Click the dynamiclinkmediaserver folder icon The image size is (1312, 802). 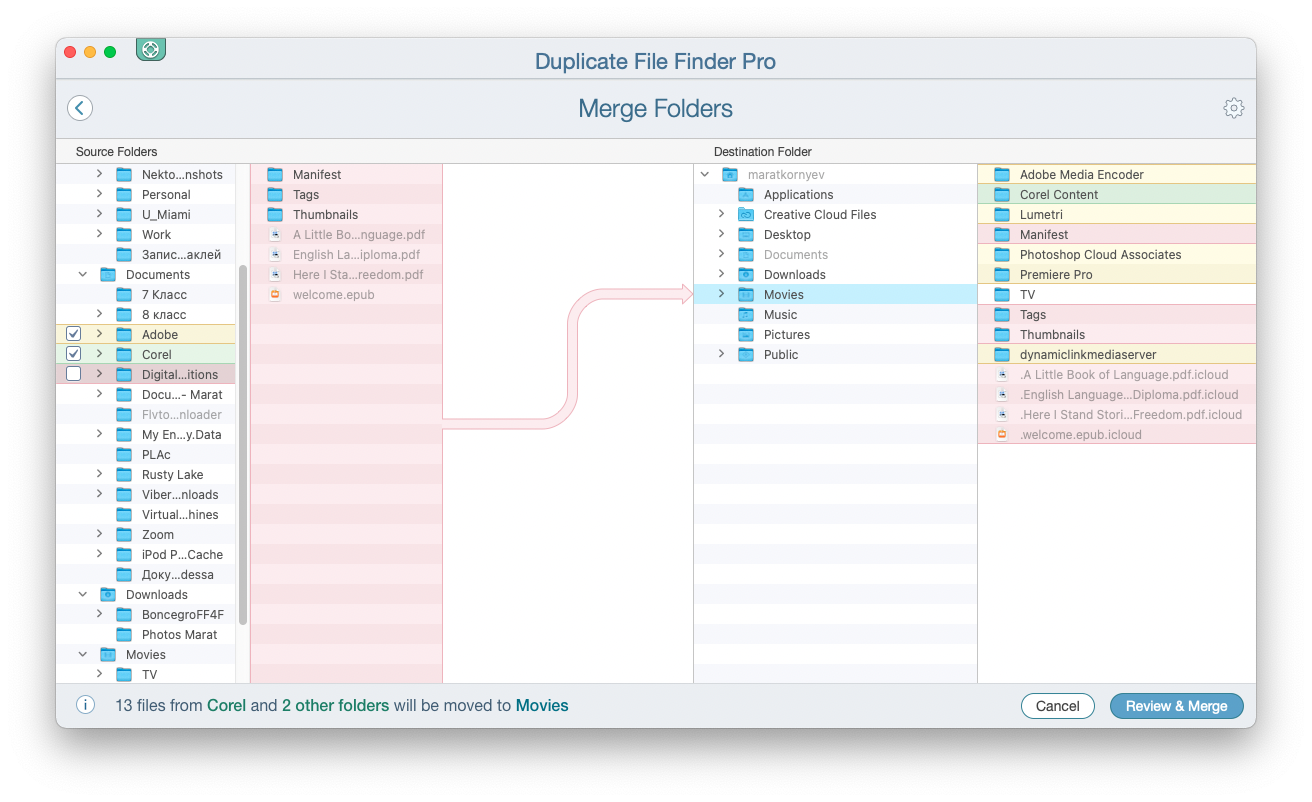(x=1002, y=354)
